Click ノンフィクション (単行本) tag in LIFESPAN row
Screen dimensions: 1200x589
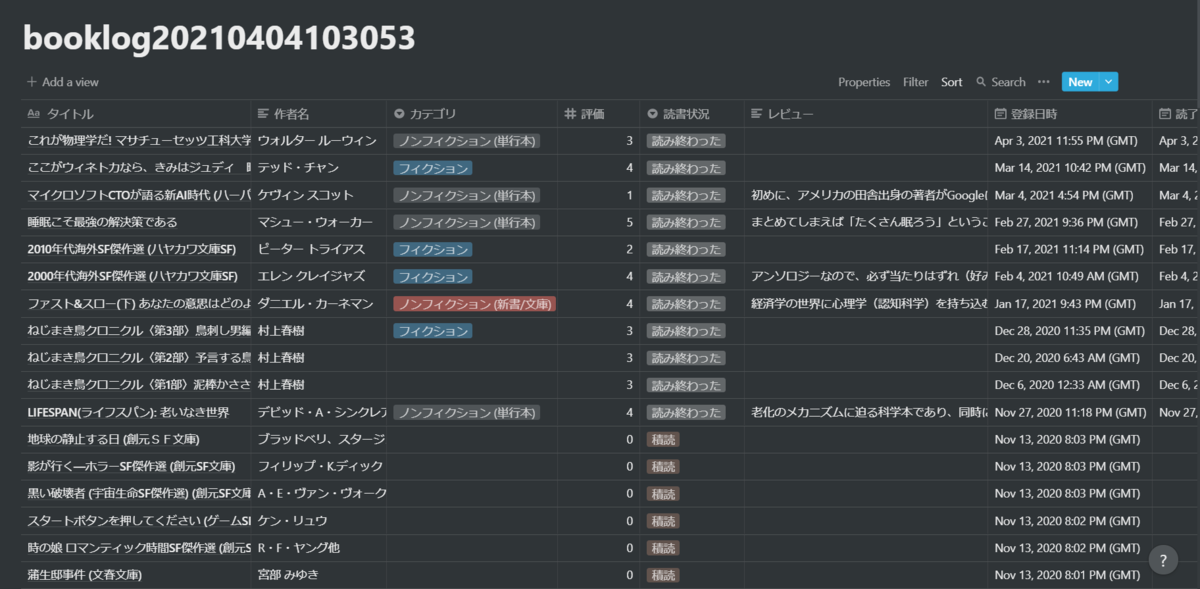[x=467, y=412]
